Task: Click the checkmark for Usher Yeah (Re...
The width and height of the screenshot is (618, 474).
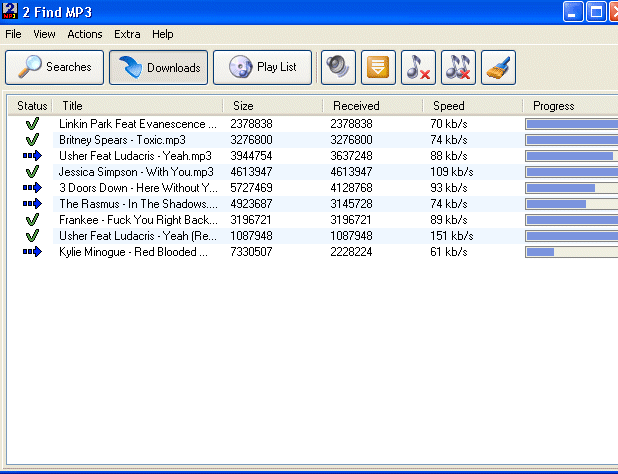Action: tap(32, 236)
